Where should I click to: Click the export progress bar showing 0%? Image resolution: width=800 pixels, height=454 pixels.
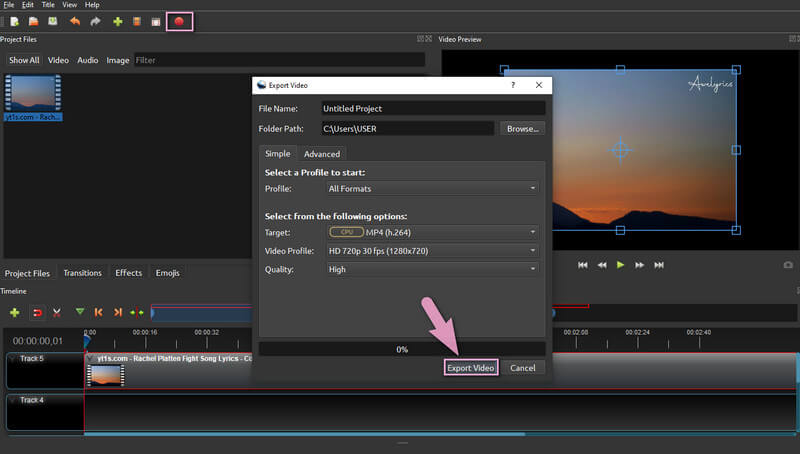402,349
